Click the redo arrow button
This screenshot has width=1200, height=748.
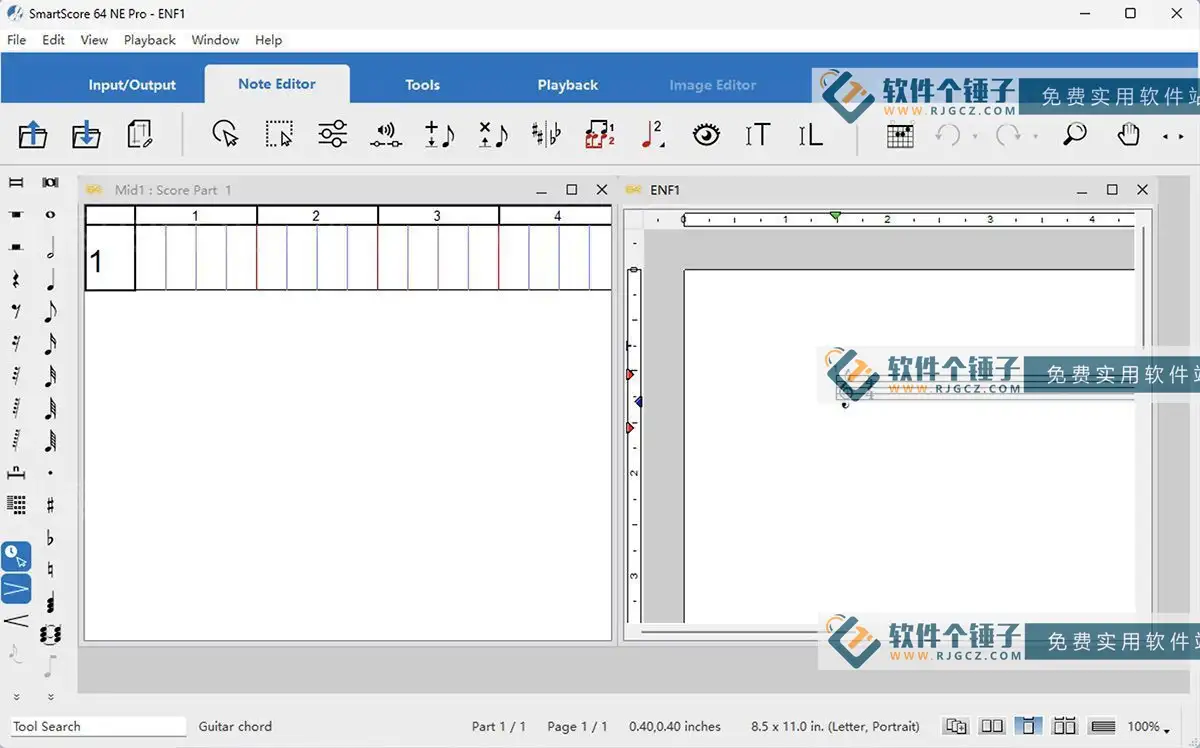1008,134
